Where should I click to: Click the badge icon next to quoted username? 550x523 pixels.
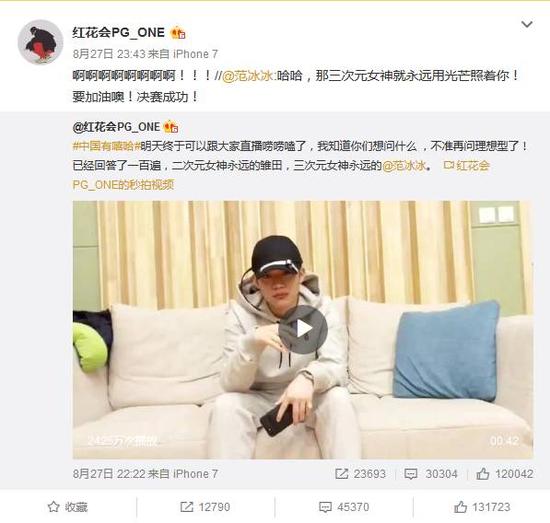point(171,127)
